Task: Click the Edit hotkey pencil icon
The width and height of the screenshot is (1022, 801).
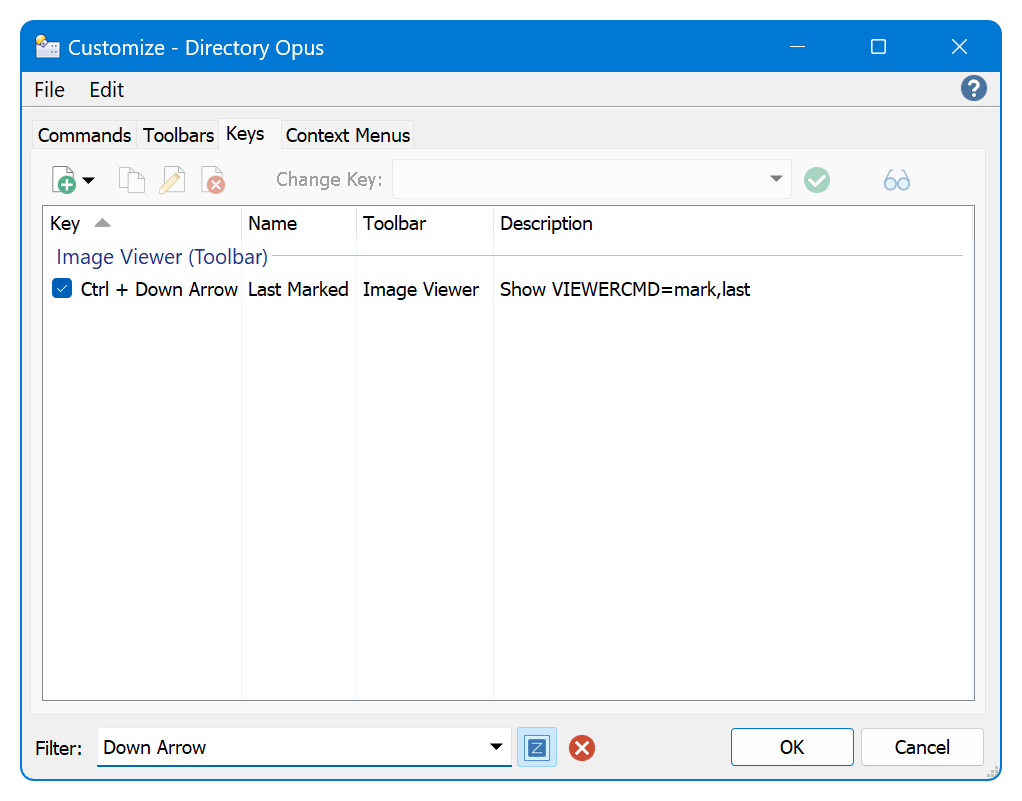Action: pyautogui.click(x=172, y=180)
